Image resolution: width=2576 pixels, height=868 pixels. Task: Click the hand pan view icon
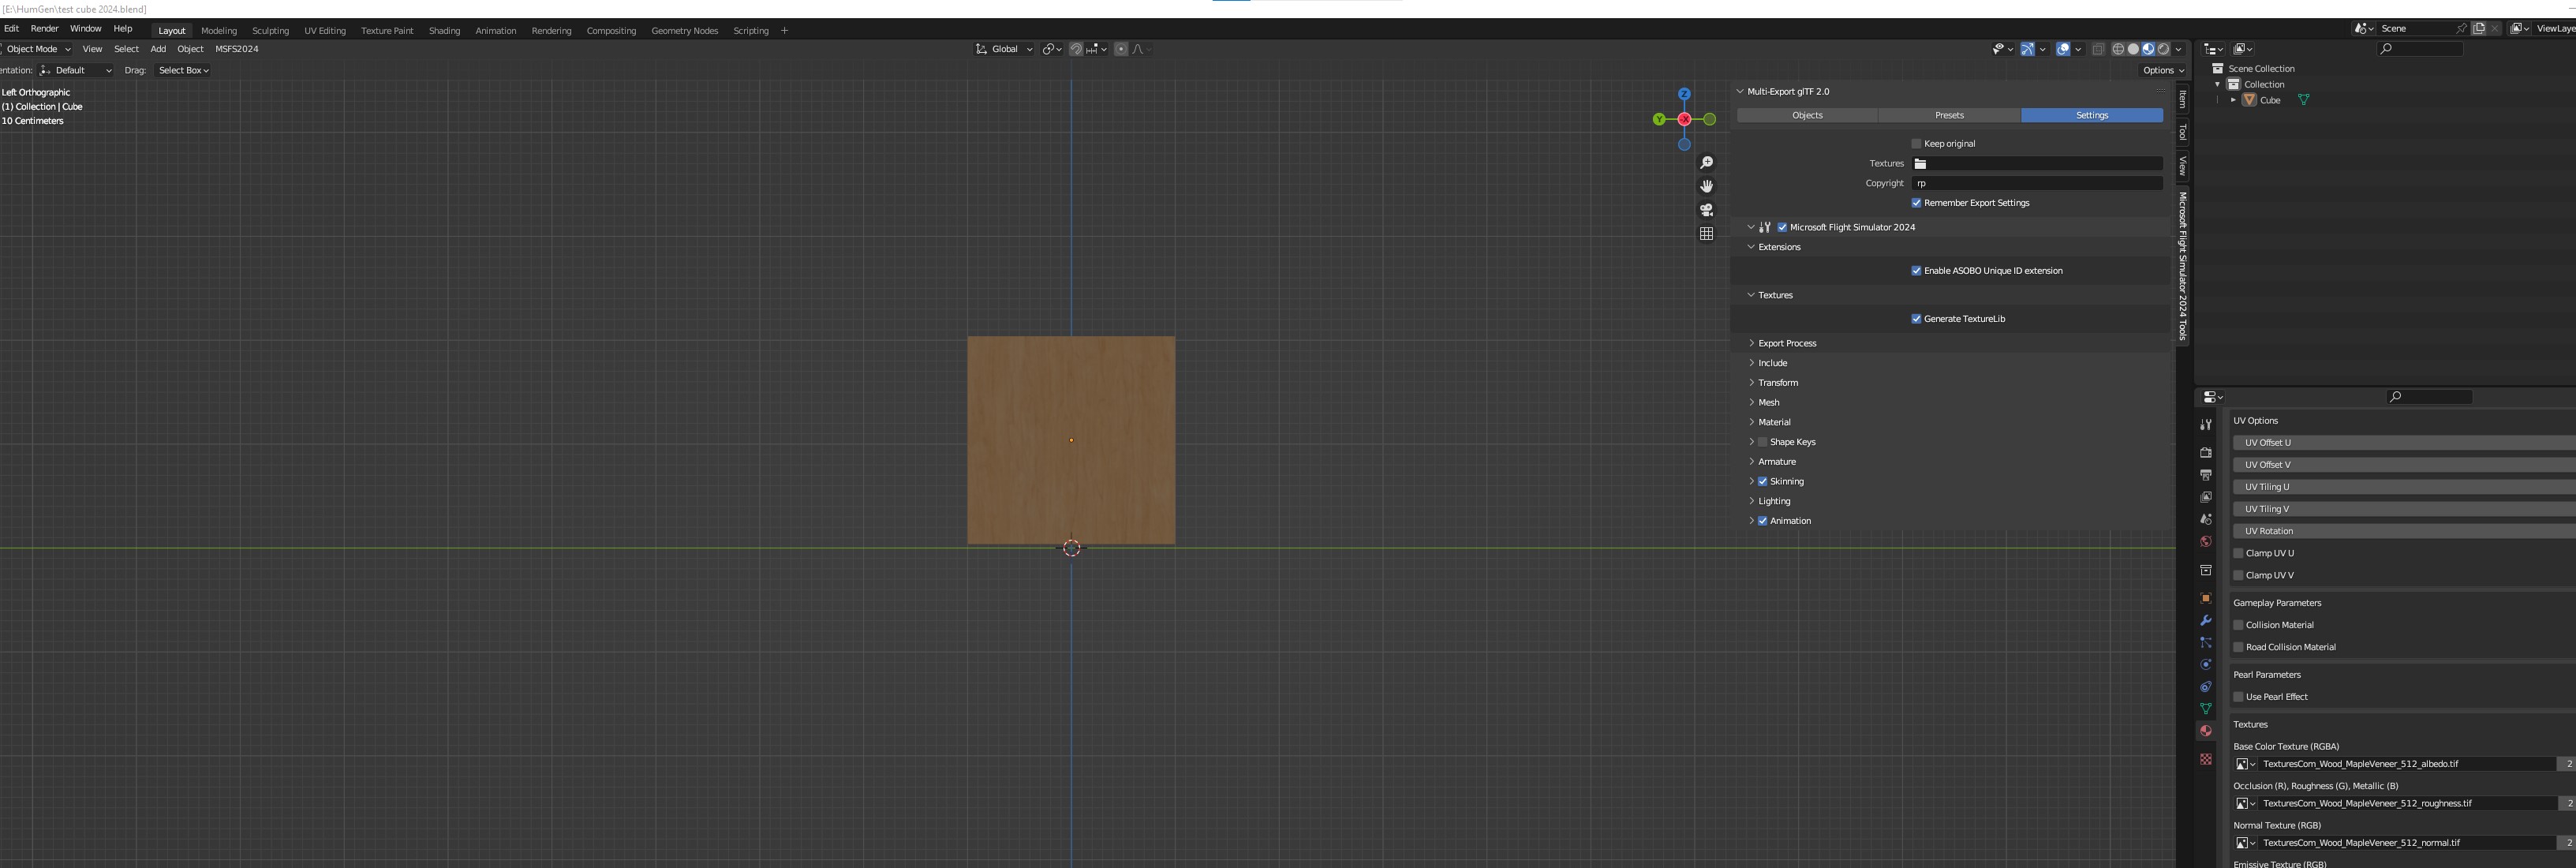[x=1706, y=186]
